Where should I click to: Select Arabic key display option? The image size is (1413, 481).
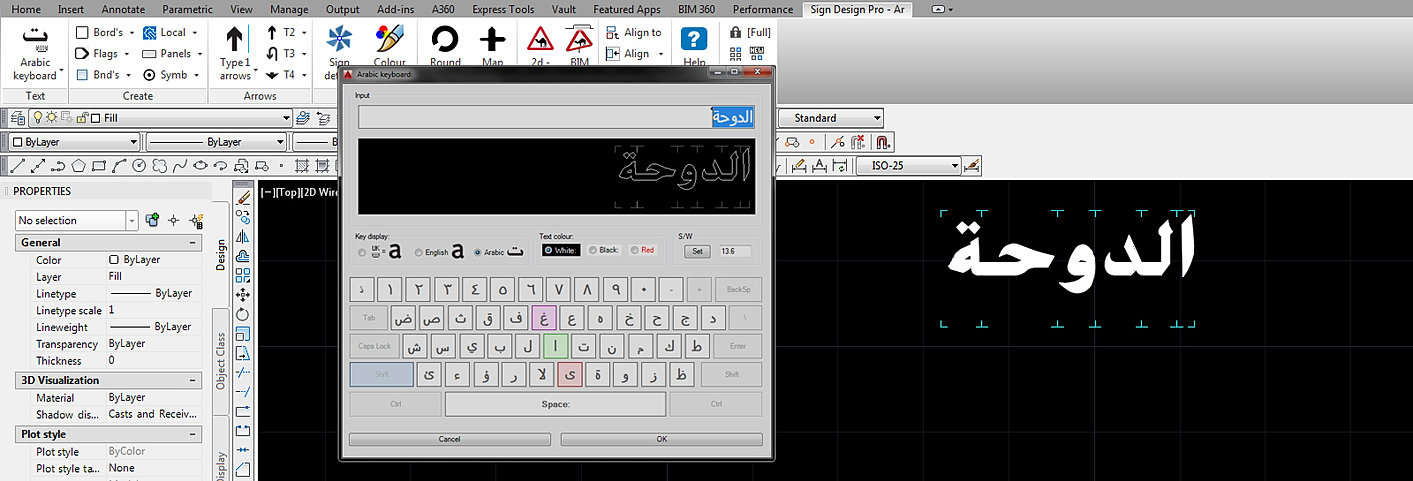(x=478, y=253)
